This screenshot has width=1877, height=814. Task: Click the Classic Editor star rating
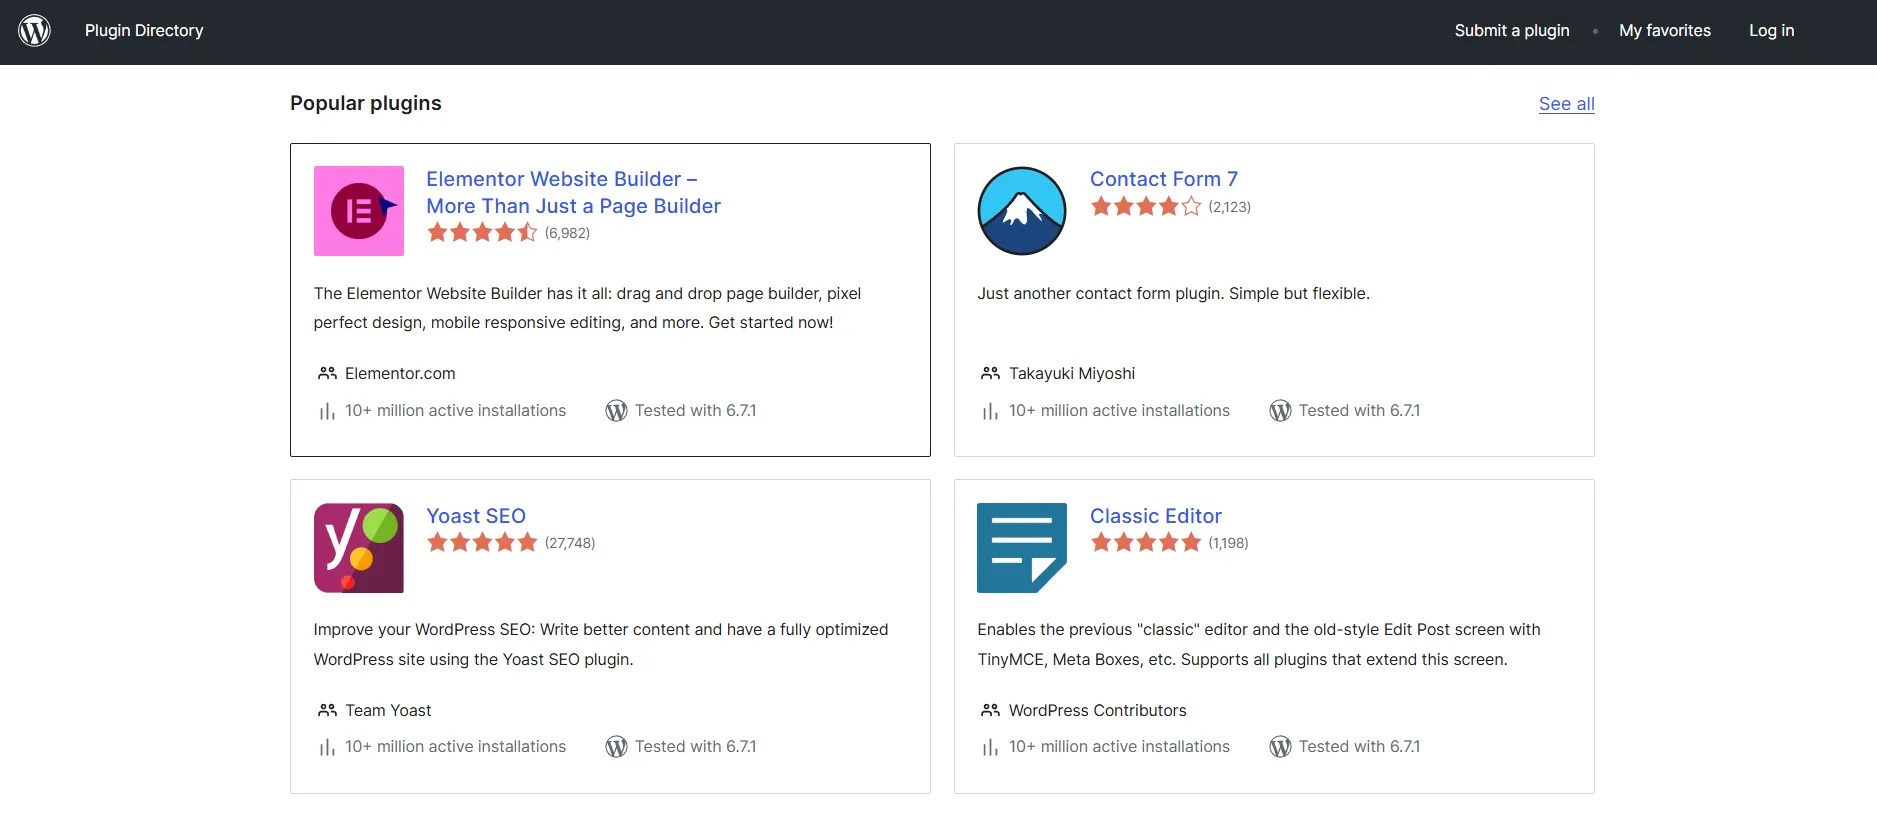tap(1146, 543)
